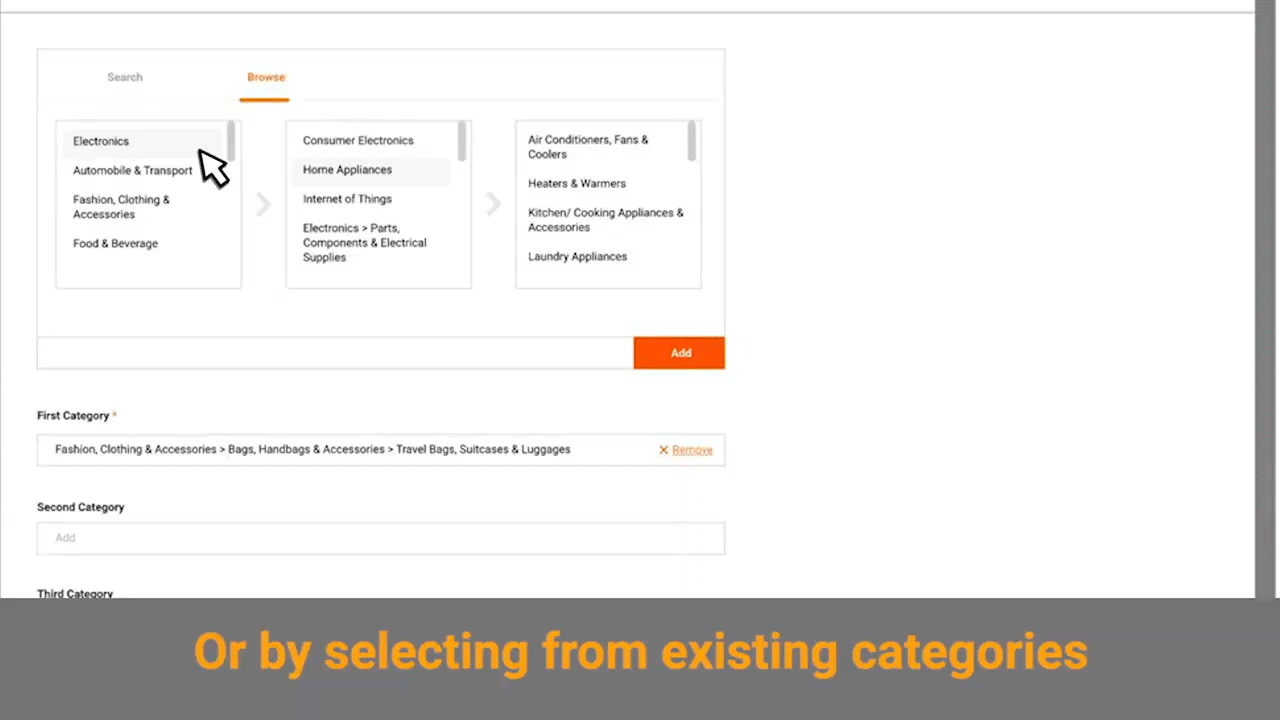
Task: Select Fashion, Clothing & Accessories category
Action: tap(121, 206)
